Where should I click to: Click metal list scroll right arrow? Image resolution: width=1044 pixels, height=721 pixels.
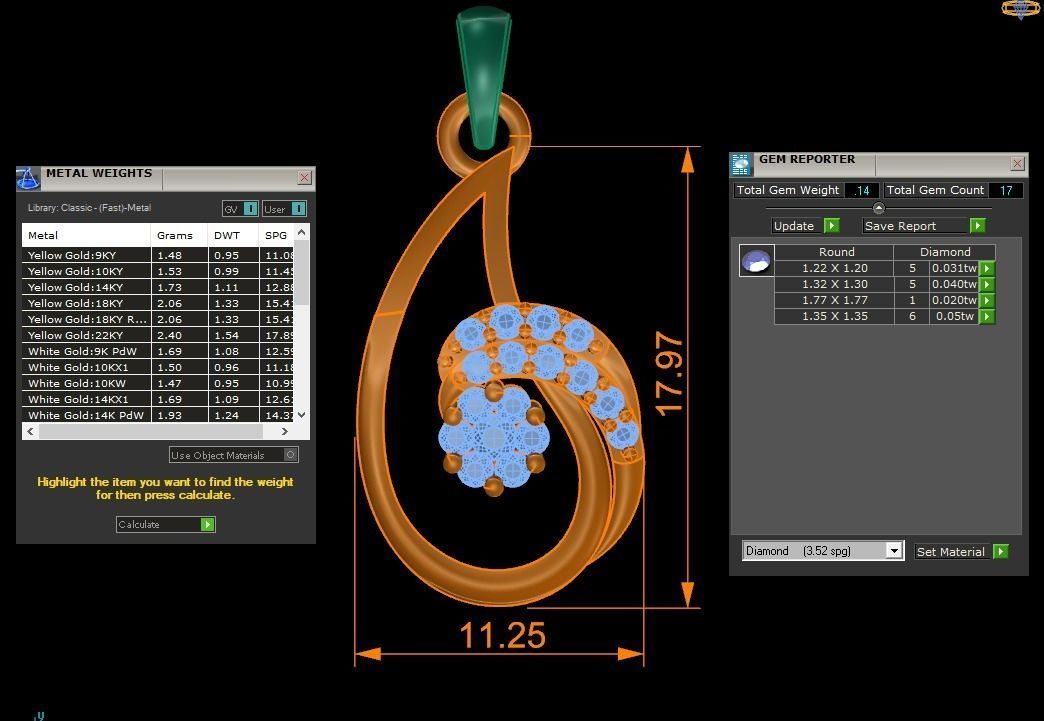(285, 431)
